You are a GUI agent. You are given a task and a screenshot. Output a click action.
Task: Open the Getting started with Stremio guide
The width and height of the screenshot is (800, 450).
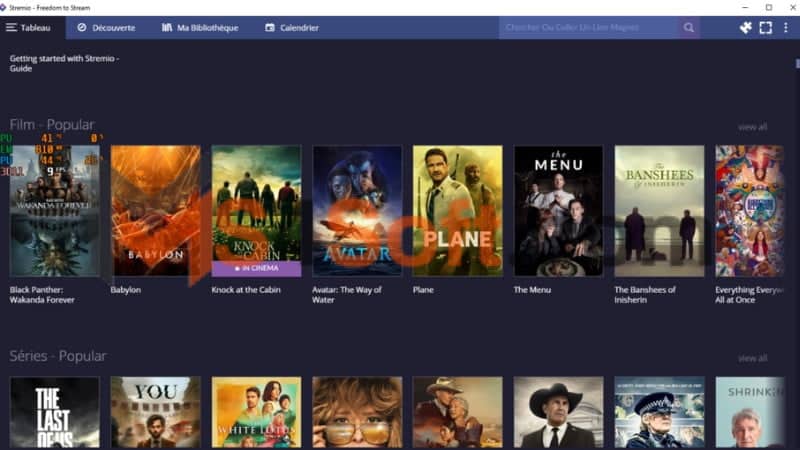64,63
